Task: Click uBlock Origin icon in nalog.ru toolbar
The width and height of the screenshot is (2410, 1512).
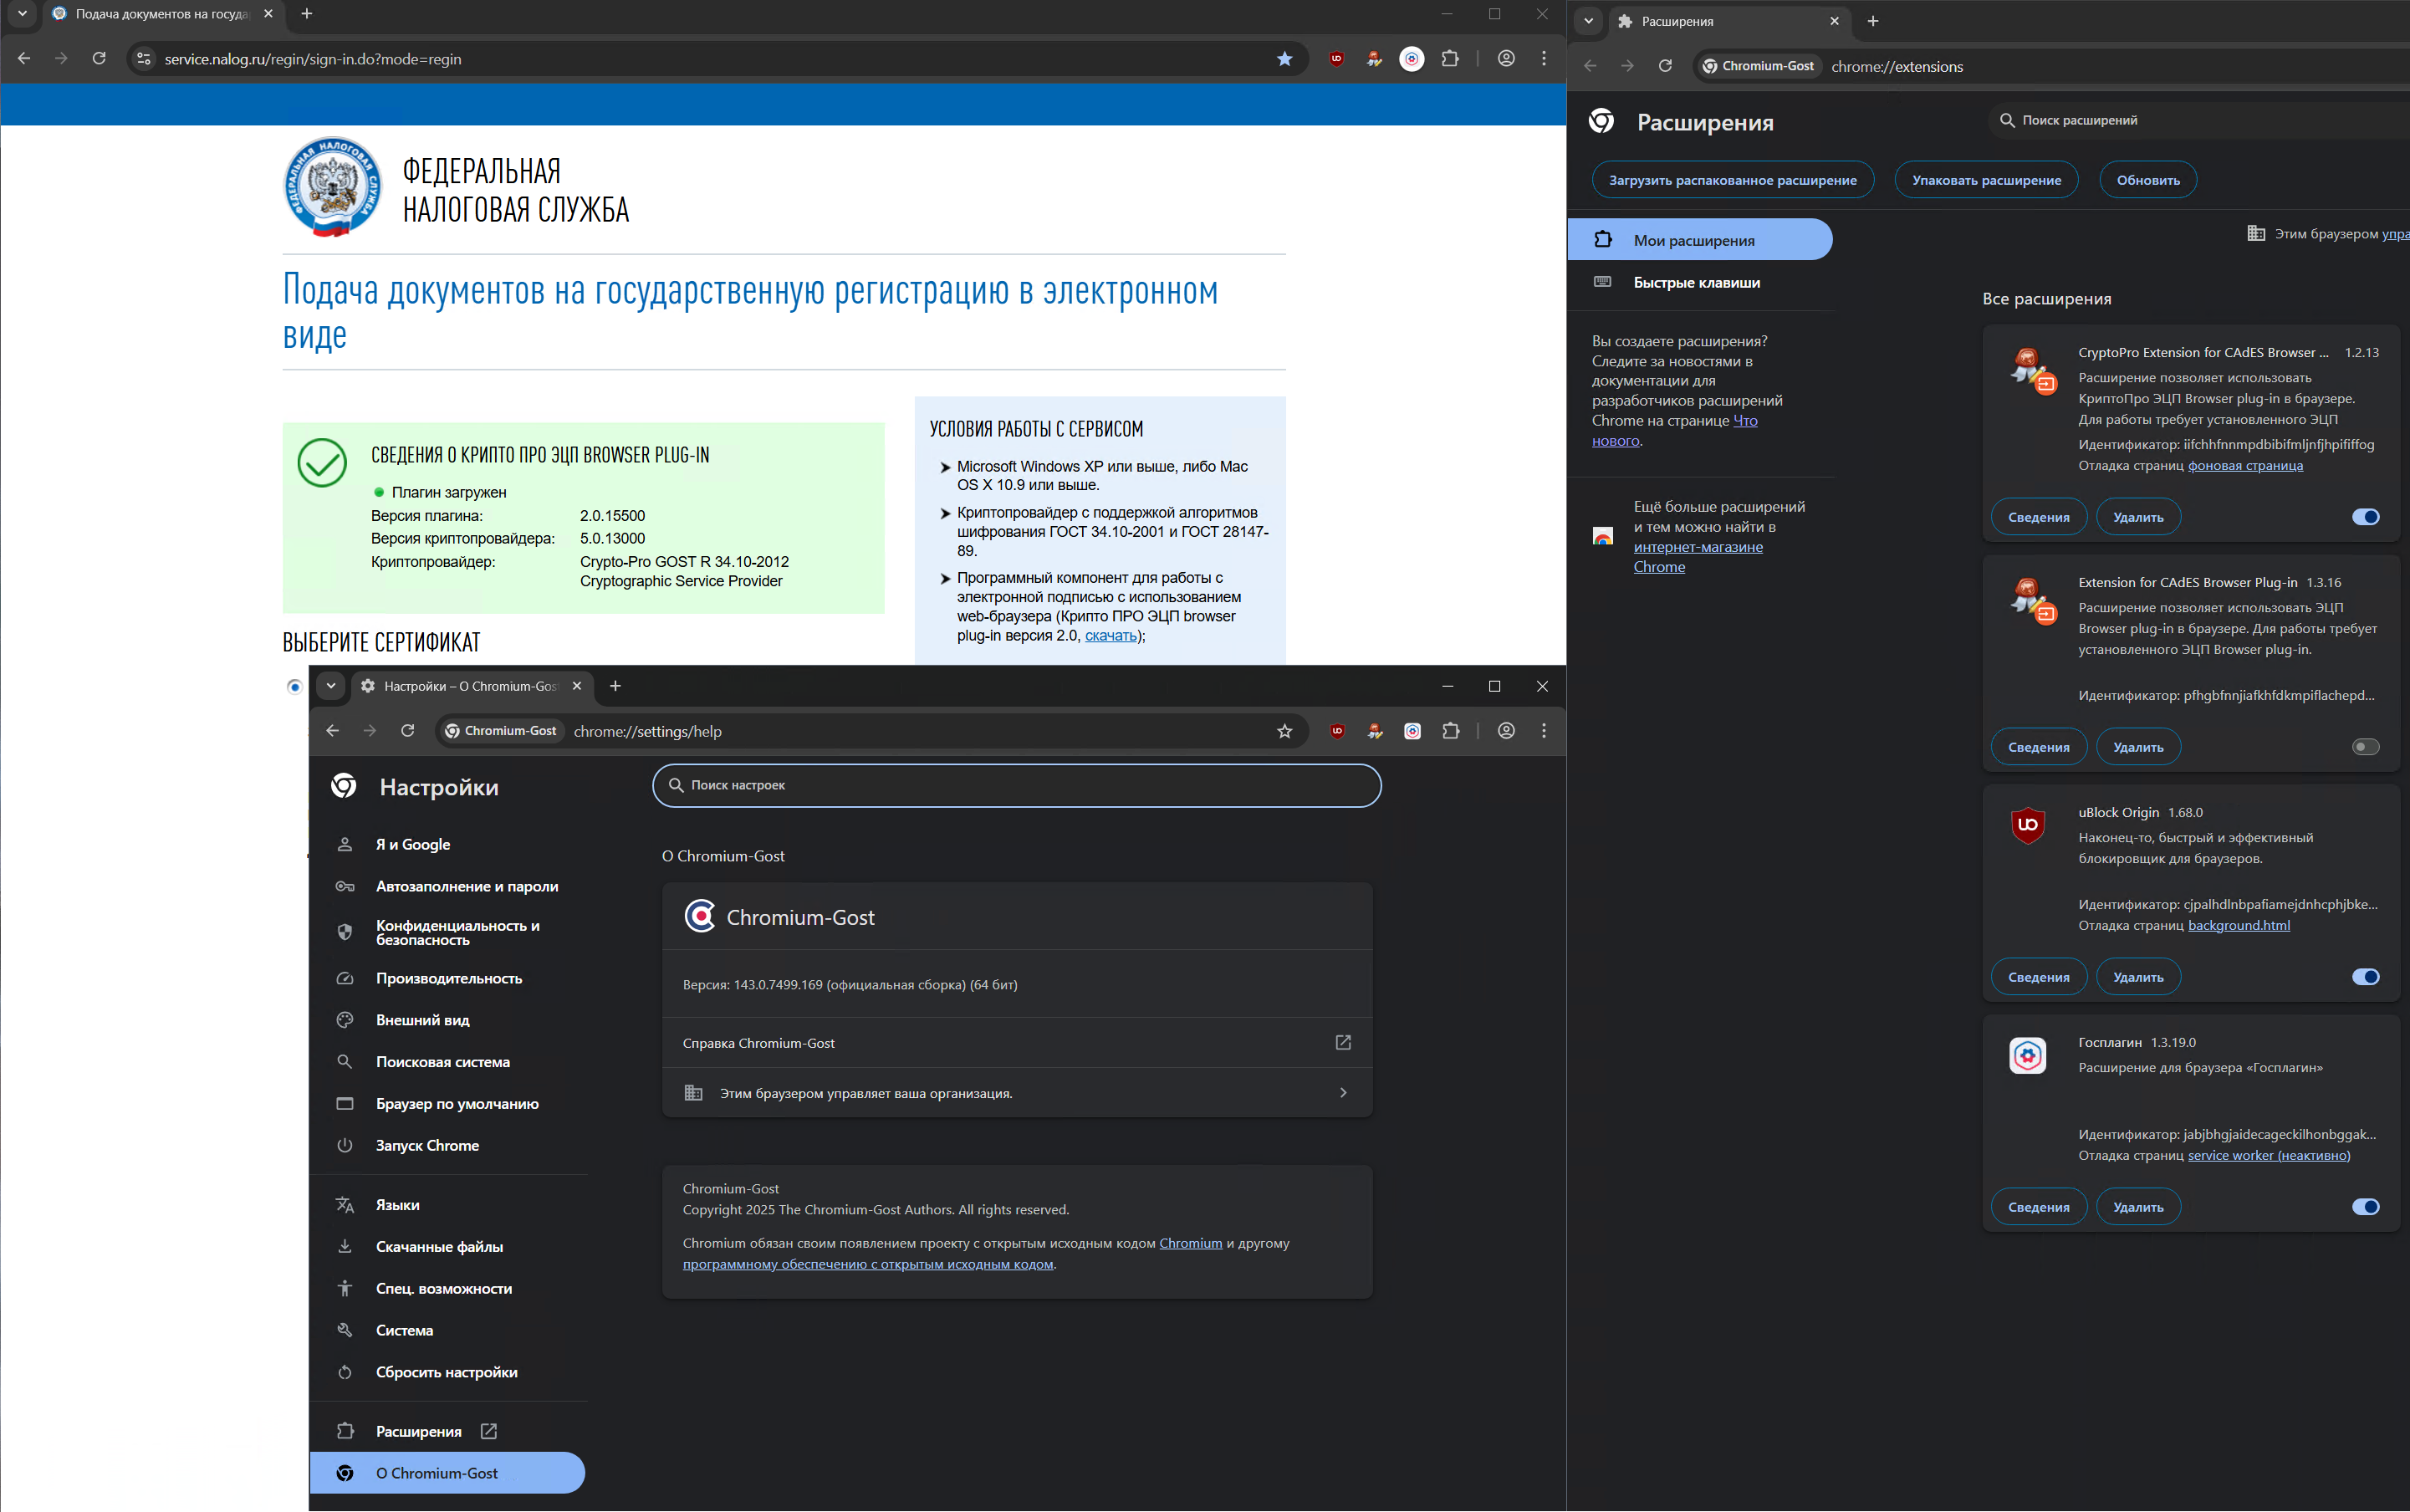Action: click(1336, 59)
